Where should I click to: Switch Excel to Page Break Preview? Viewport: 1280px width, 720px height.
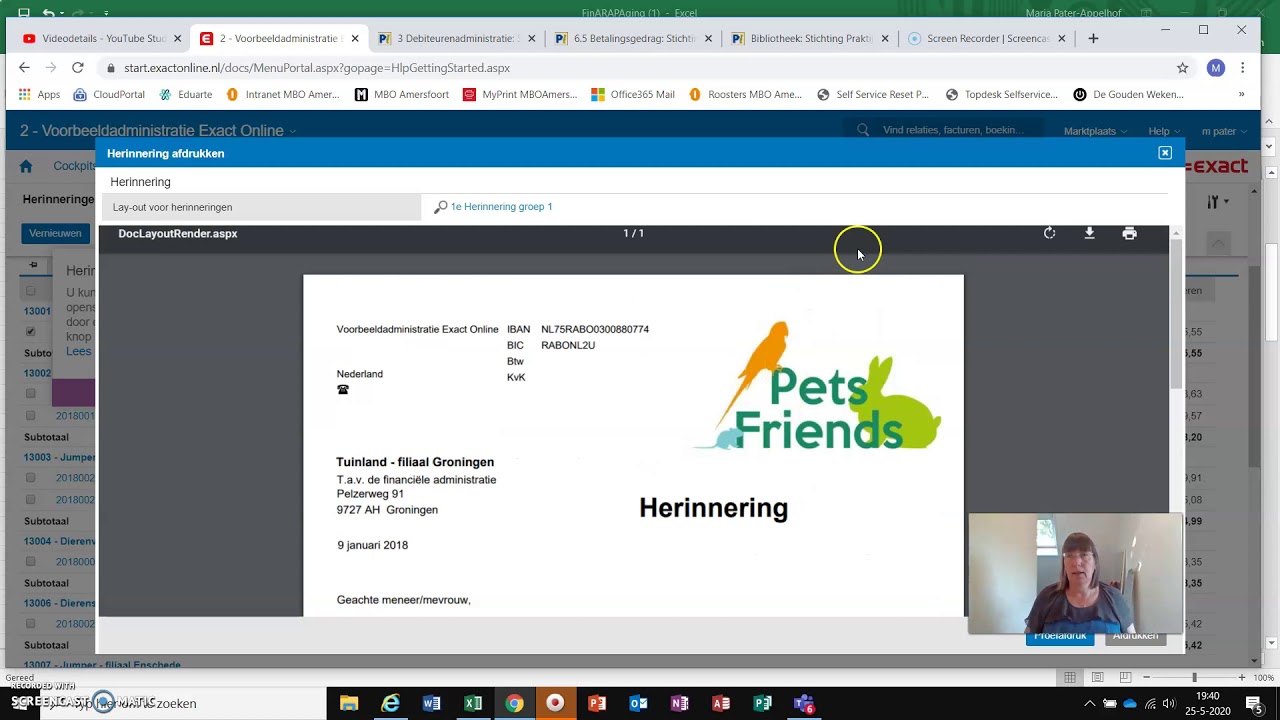1124,677
